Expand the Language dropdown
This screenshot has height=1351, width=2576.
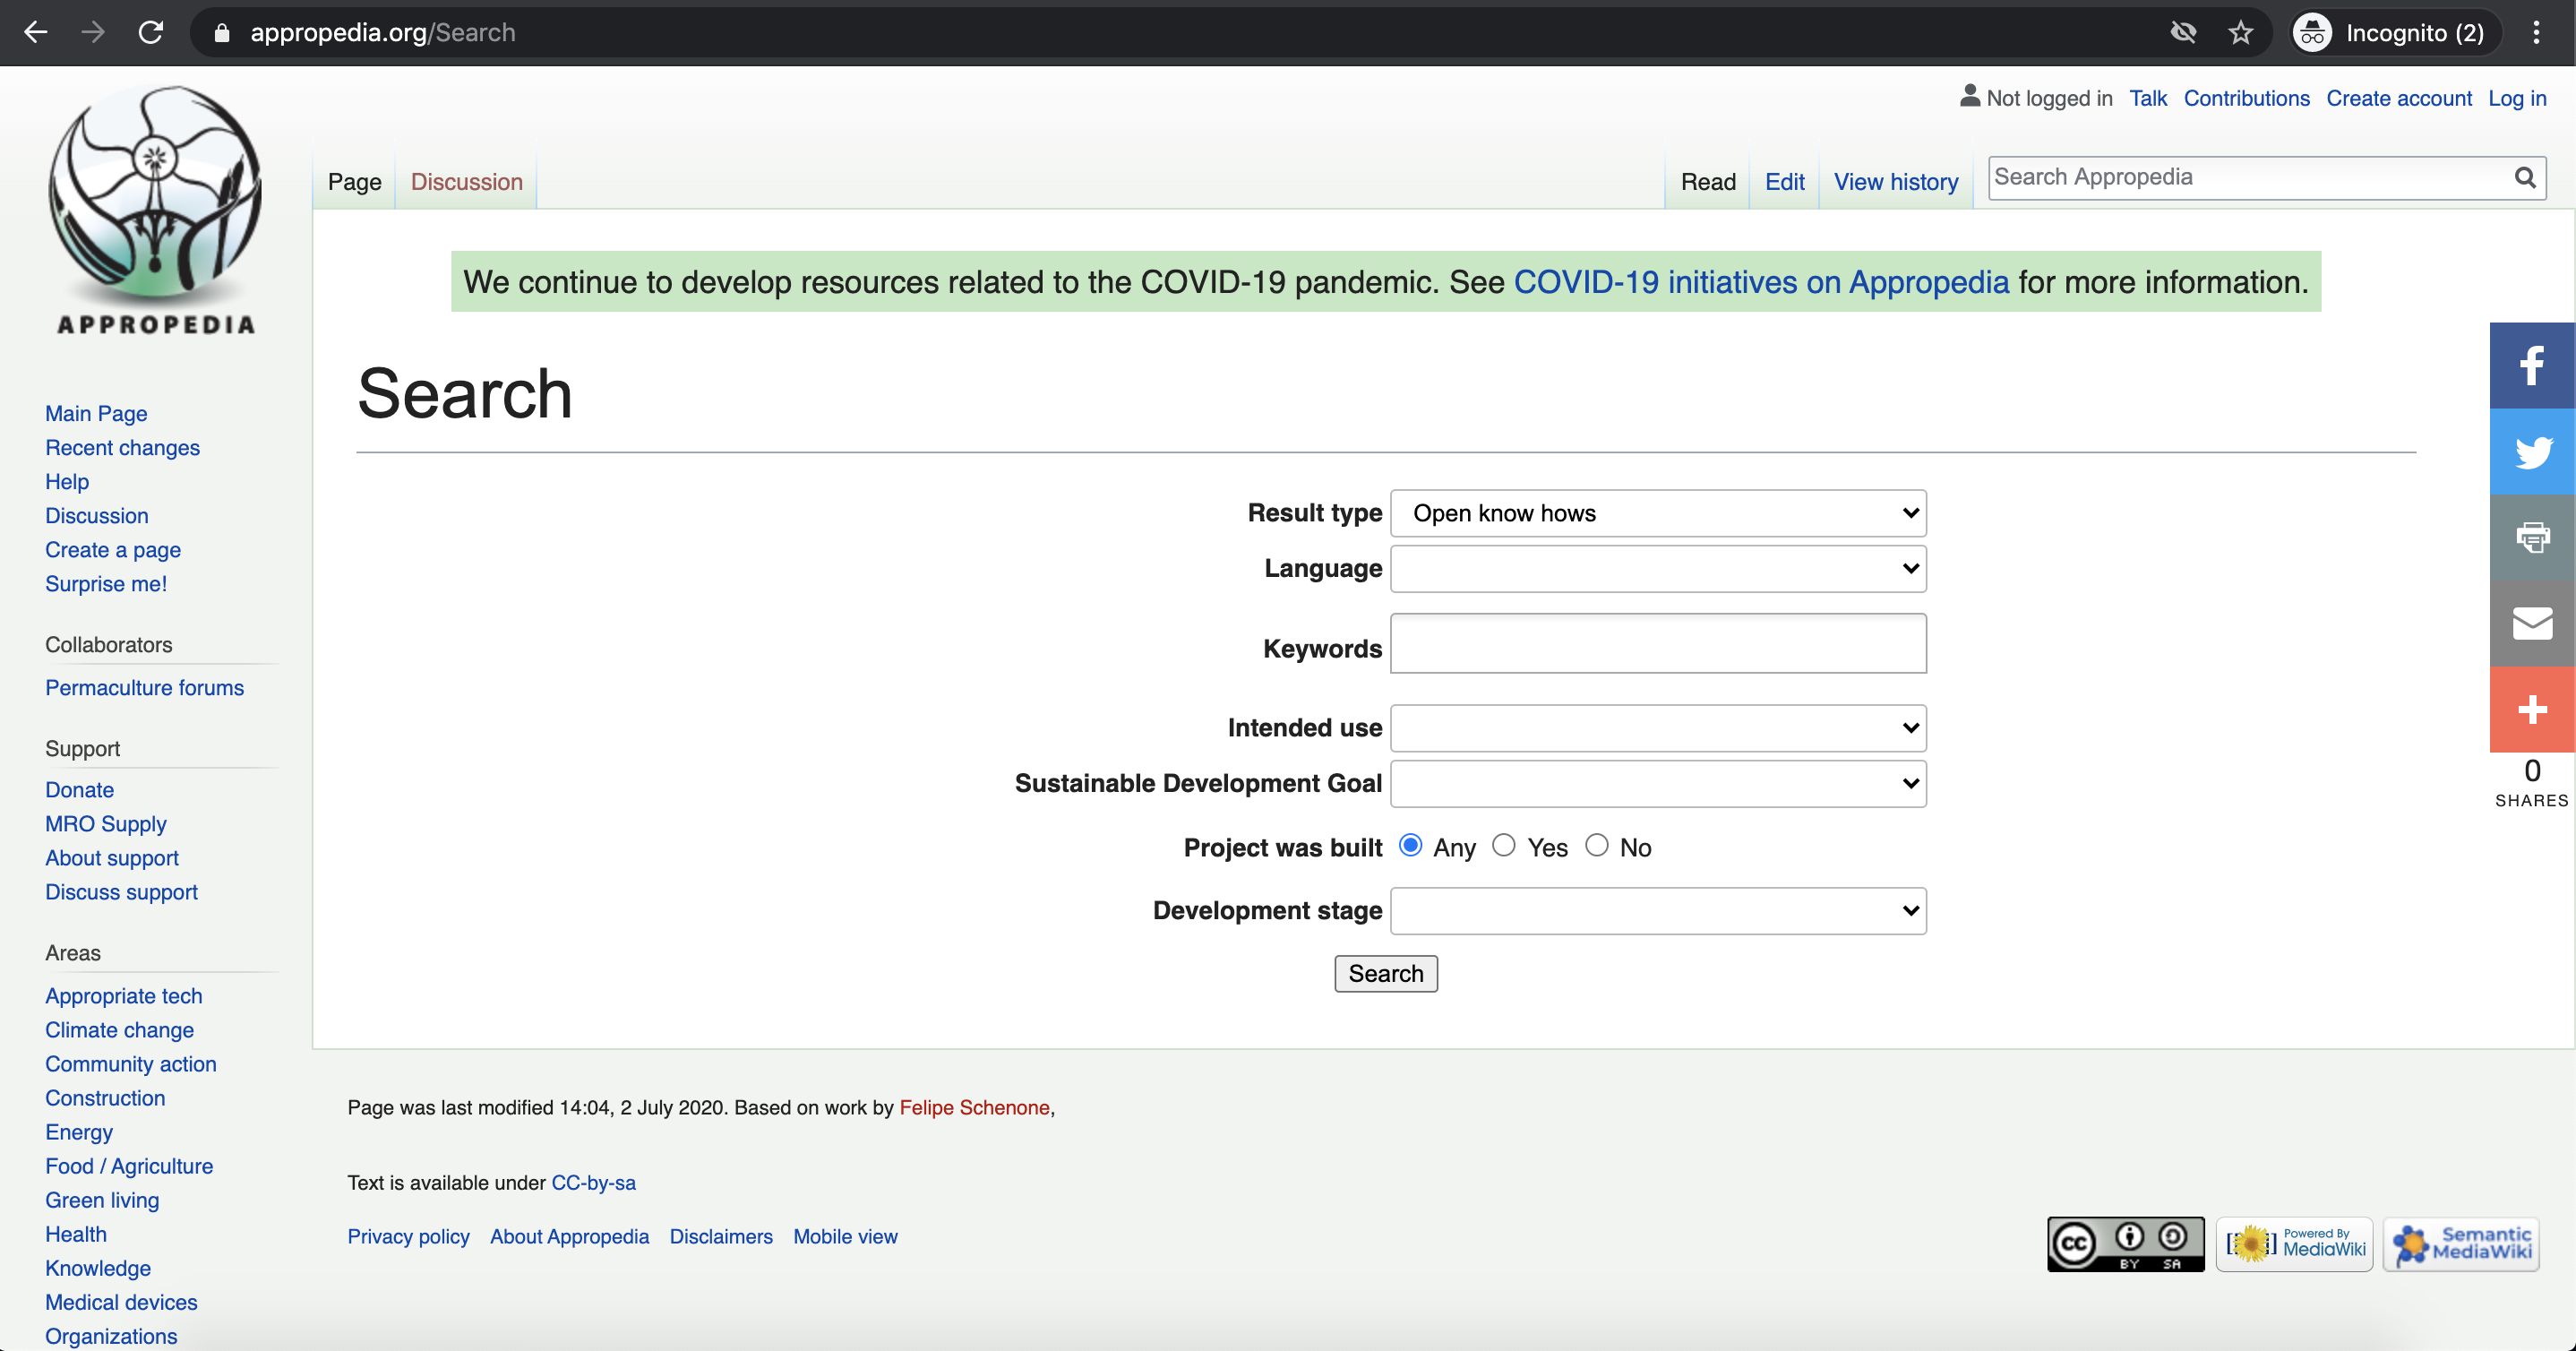point(1657,569)
